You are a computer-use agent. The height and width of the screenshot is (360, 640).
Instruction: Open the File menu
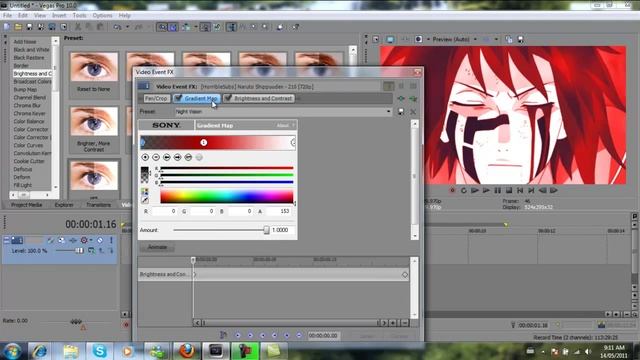7,16
